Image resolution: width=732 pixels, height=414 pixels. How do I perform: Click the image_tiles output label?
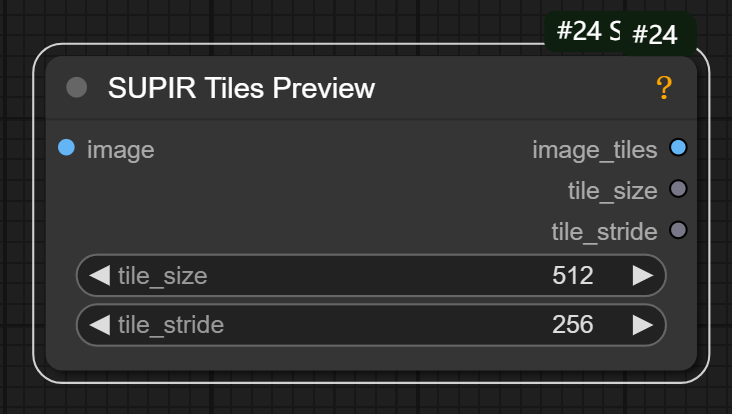click(x=594, y=150)
